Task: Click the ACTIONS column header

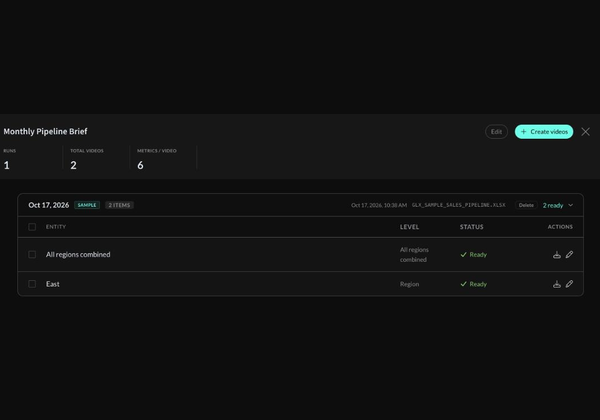Action: pyautogui.click(x=560, y=227)
